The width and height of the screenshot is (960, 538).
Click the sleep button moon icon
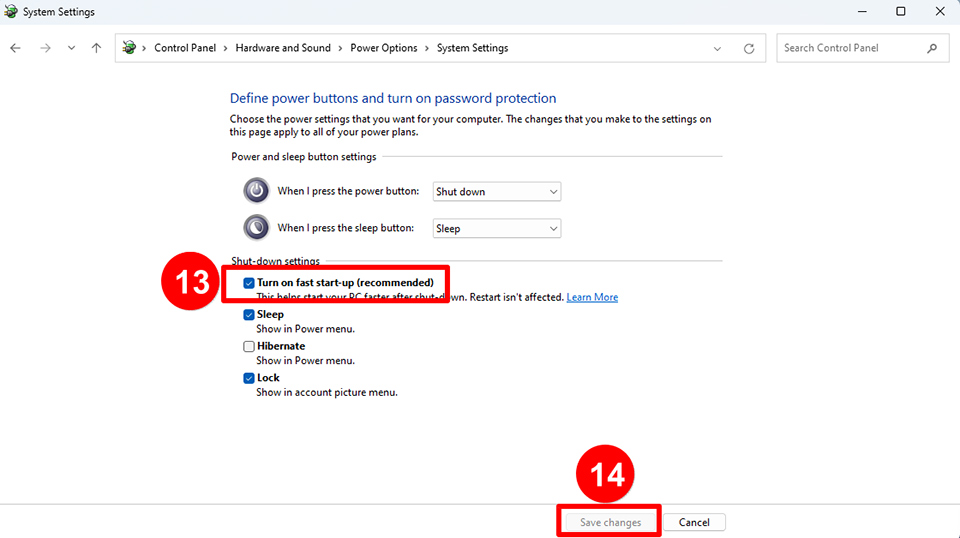(x=257, y=227)
